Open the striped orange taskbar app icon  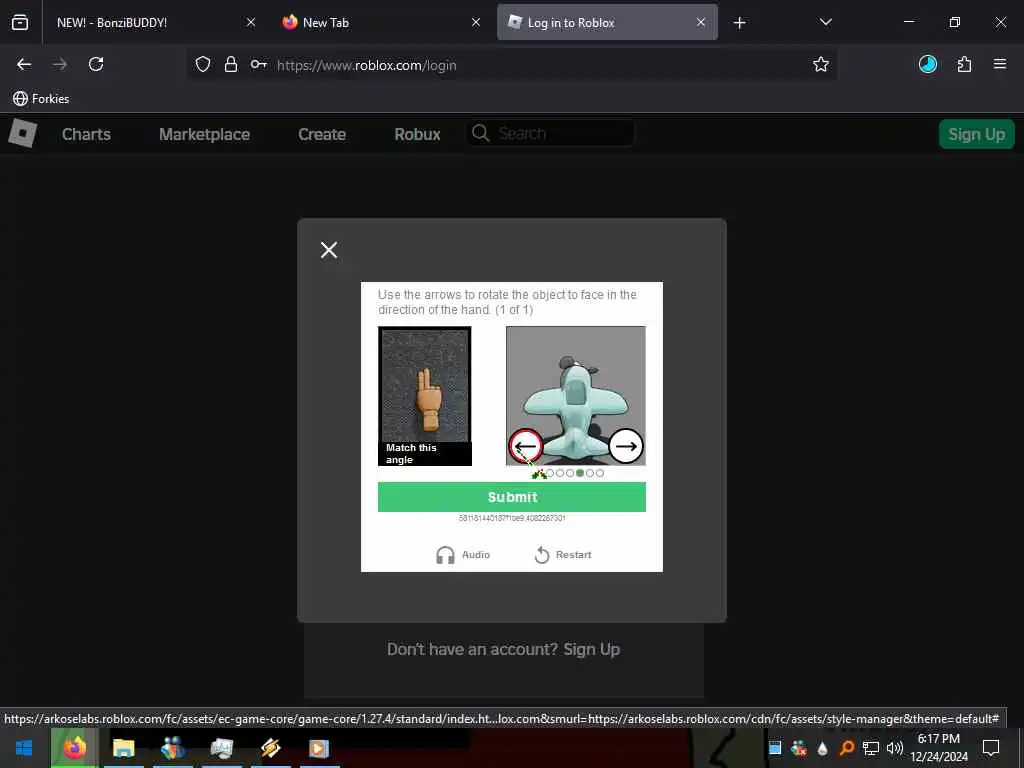tap(270, 748)
